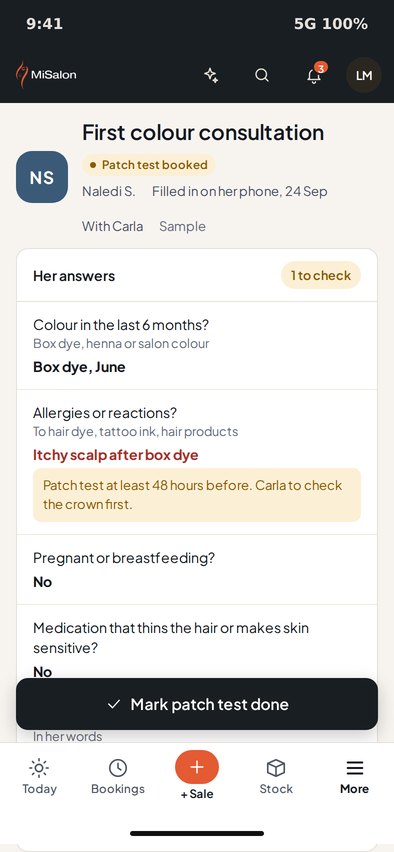Tap the search magnifier icon
This screenshot has width=394, height=852.
click(262, 75)
